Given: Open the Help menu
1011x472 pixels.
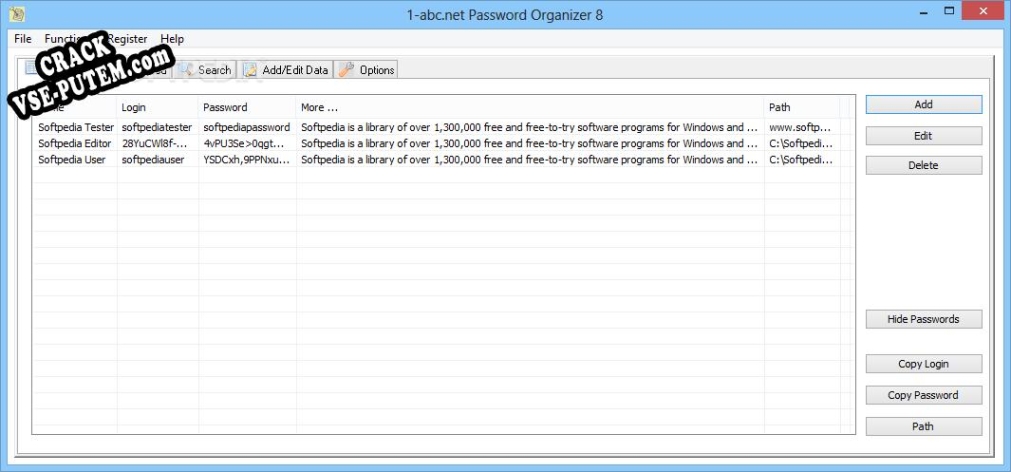Looking at the screenshot, I should point(172,39).
